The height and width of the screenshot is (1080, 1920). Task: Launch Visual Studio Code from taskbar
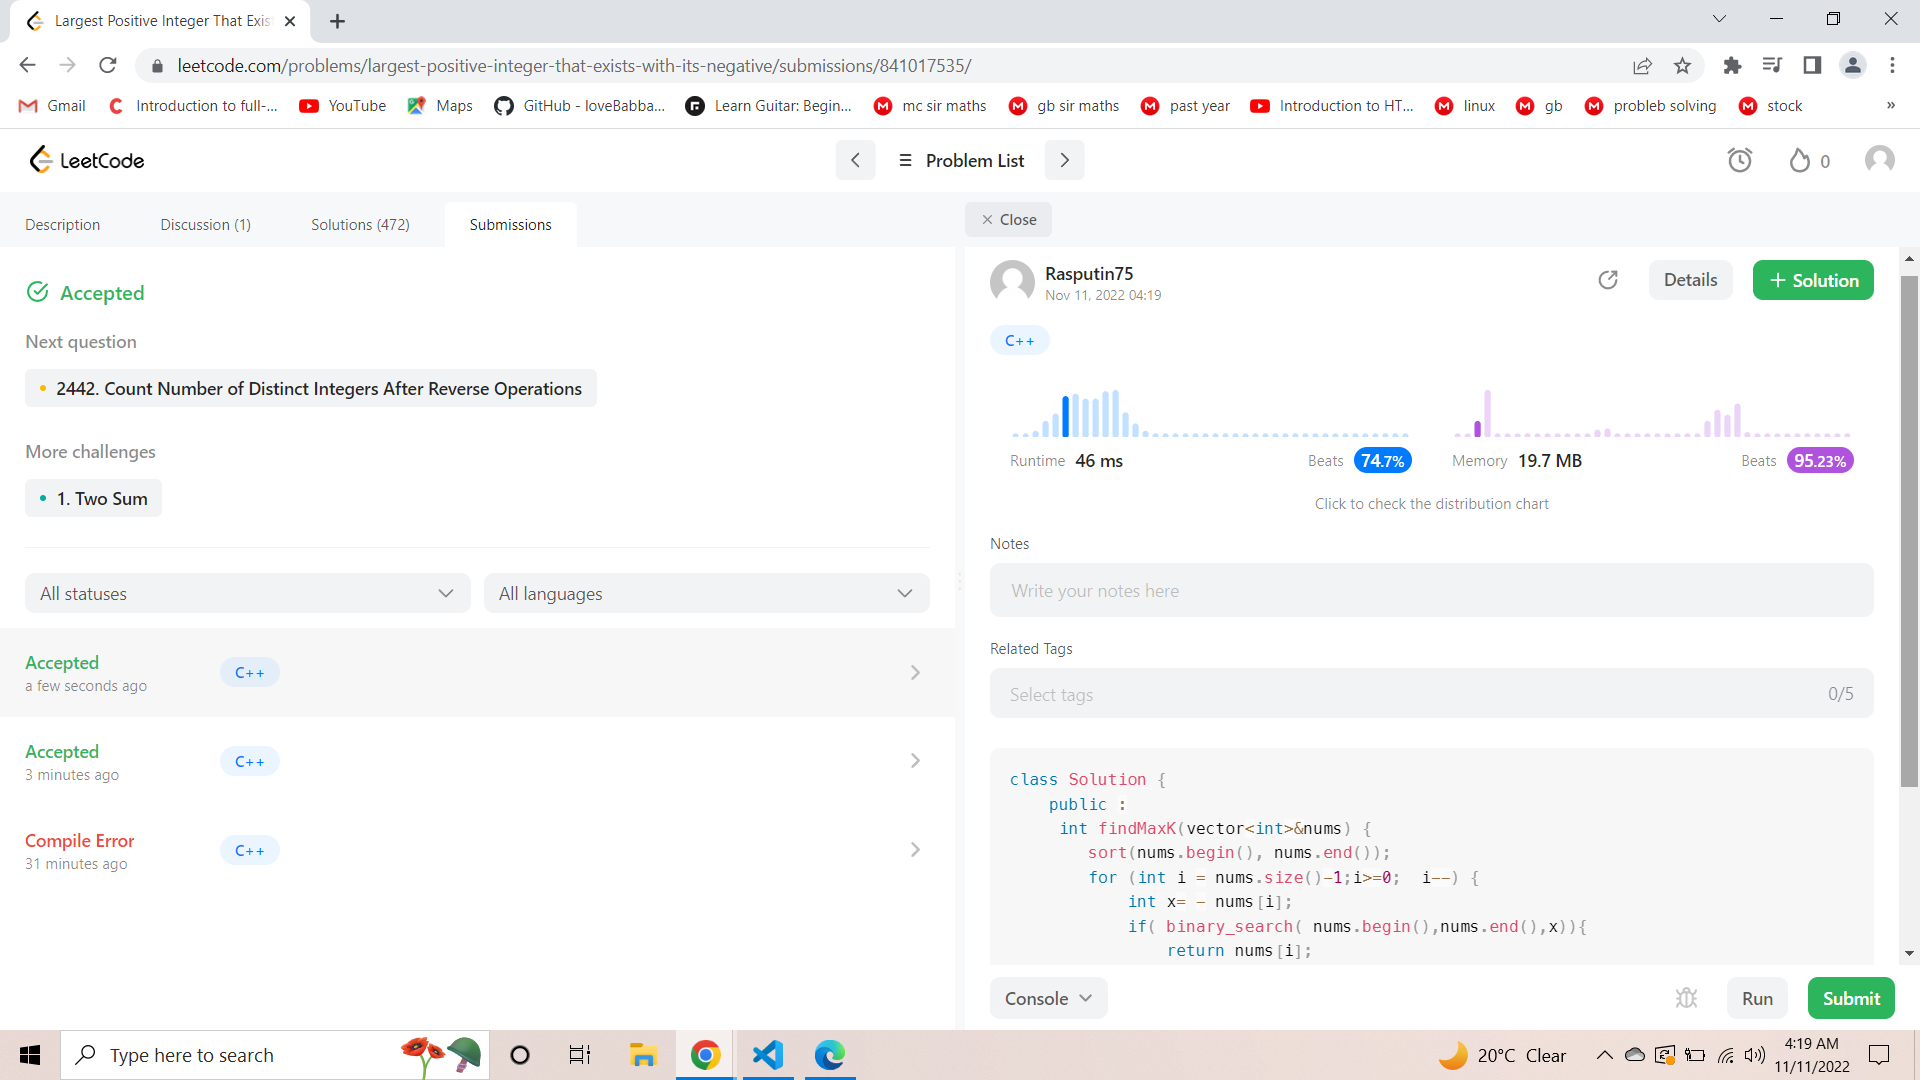coord(767,1054)
